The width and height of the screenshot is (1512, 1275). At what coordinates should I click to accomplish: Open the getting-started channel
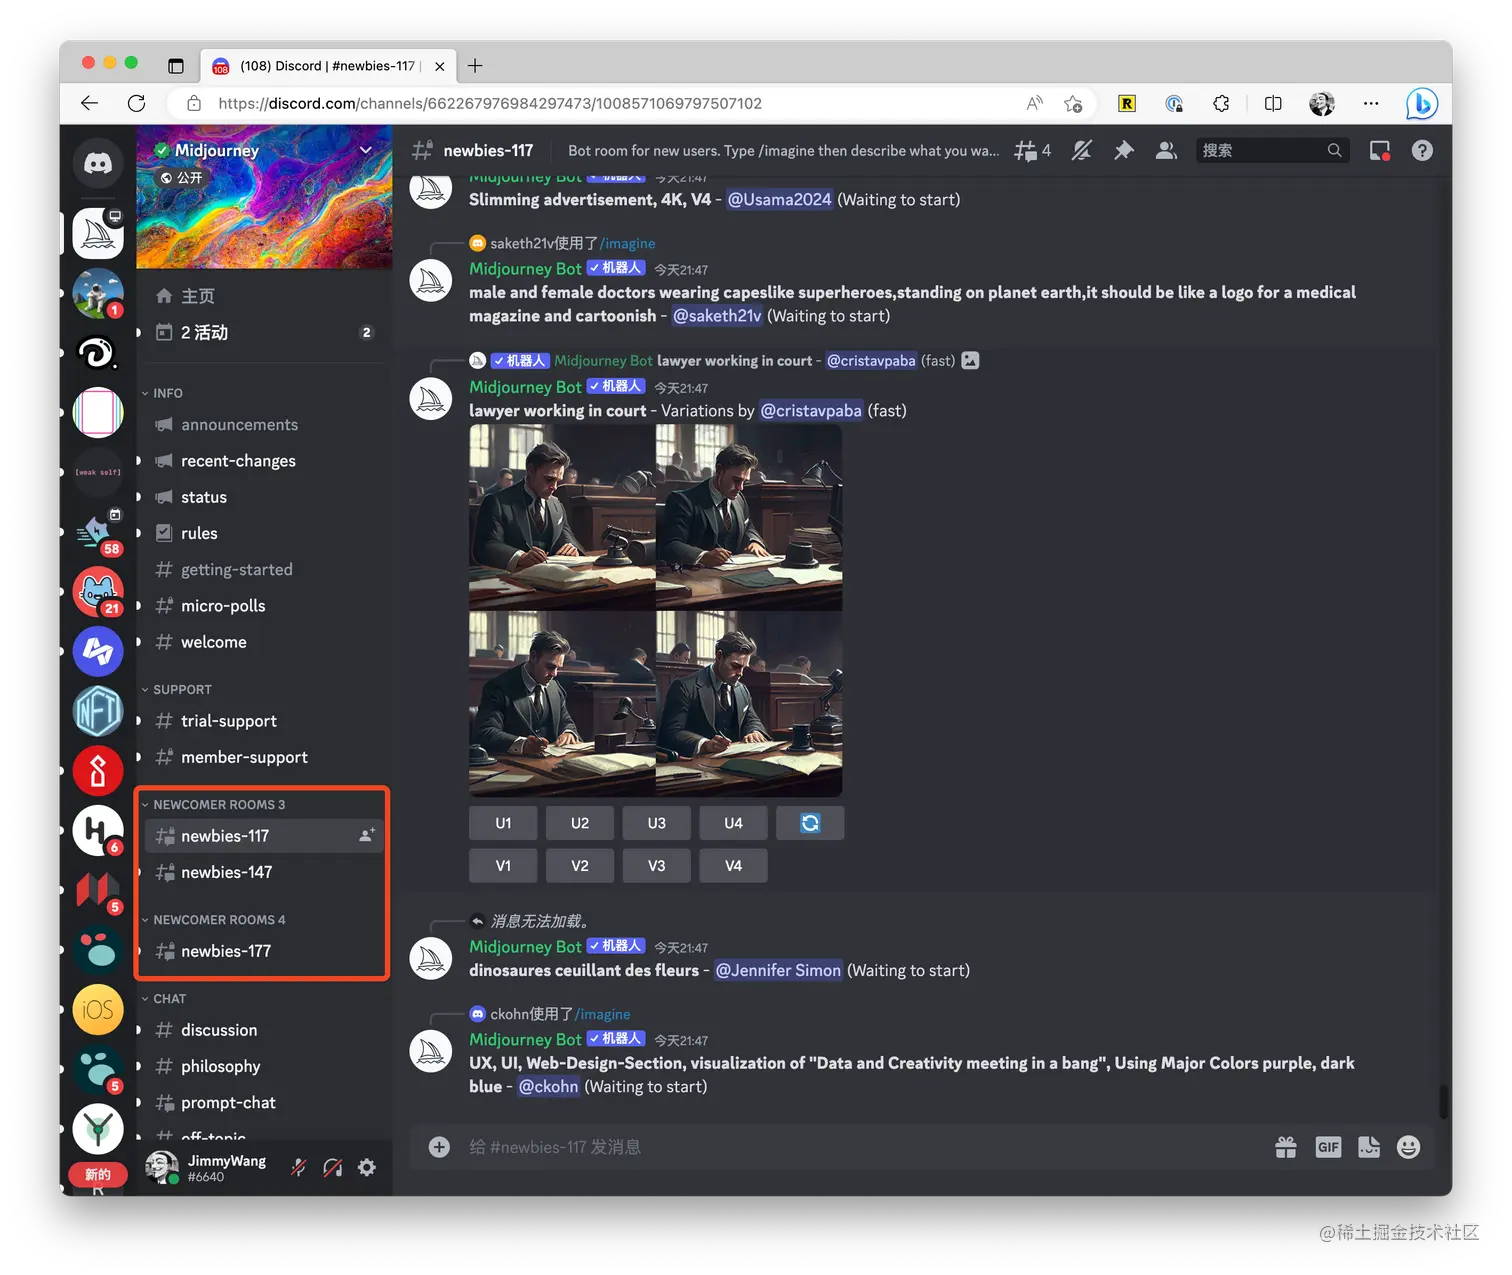[265, 569]
